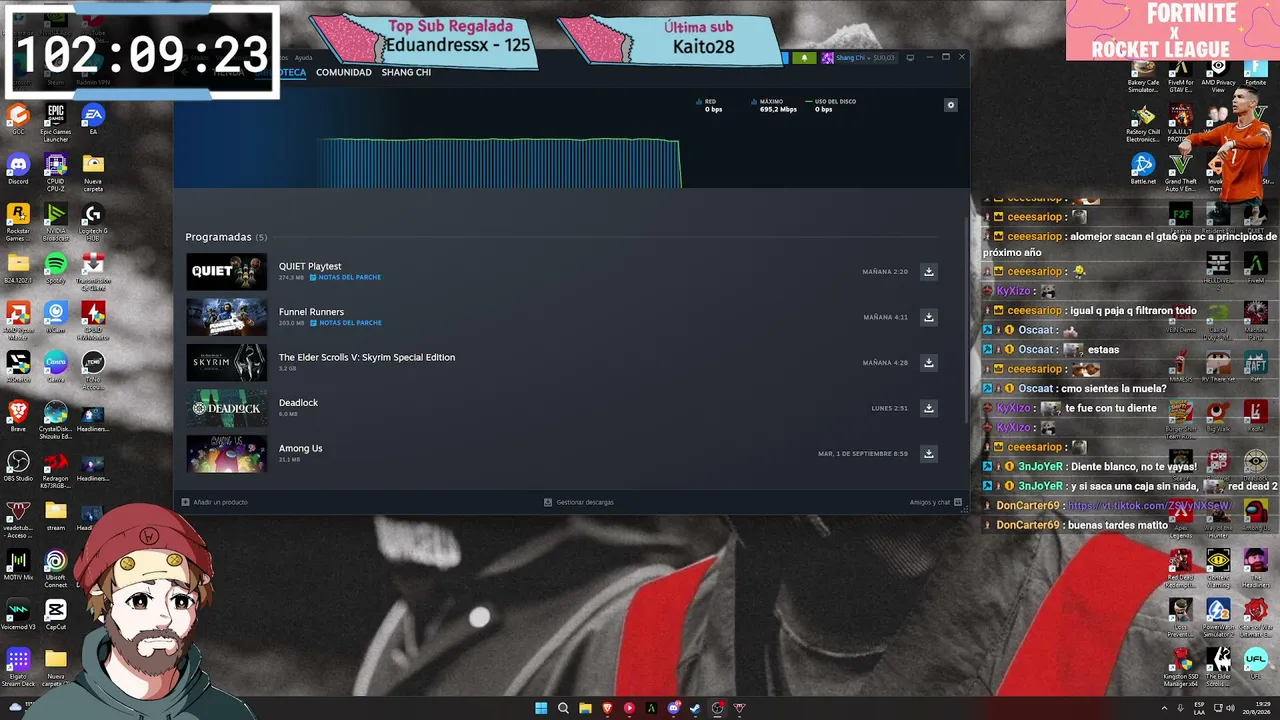Viewport: 1280px width, 720px height.
Task: Open the UFL desktop shortcut
Action: 1256,664
